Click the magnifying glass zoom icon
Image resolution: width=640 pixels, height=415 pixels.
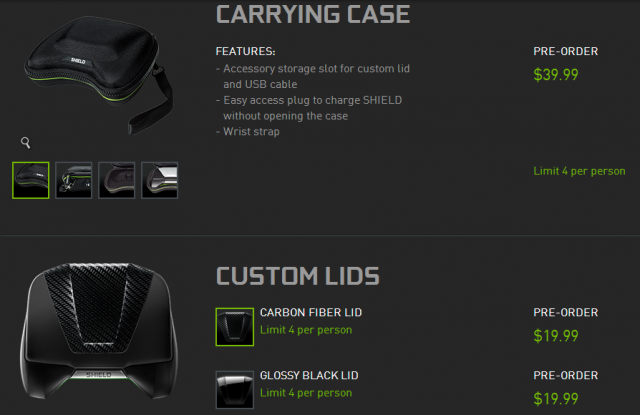point(25,142)
